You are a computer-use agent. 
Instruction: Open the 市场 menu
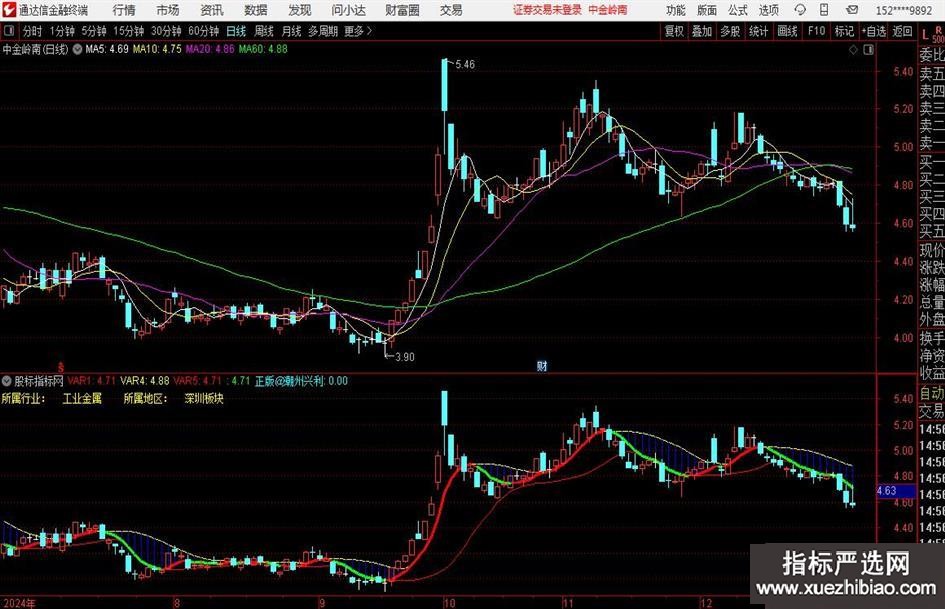click(168, 10)
